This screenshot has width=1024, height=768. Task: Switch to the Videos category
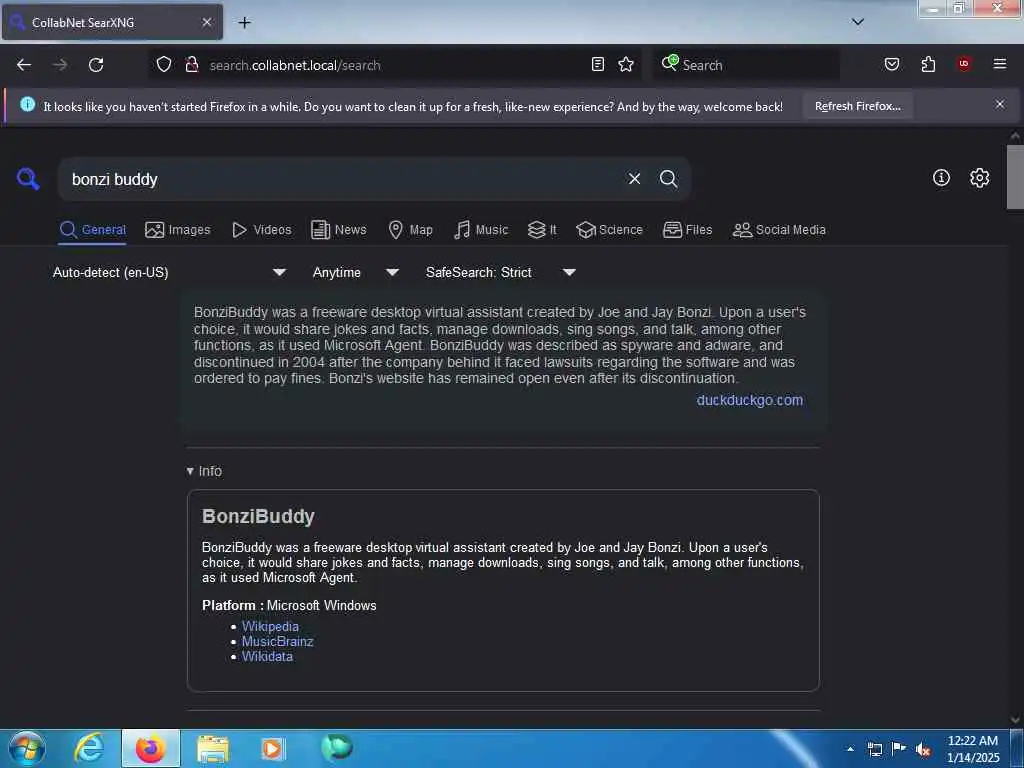click(262, 230)
